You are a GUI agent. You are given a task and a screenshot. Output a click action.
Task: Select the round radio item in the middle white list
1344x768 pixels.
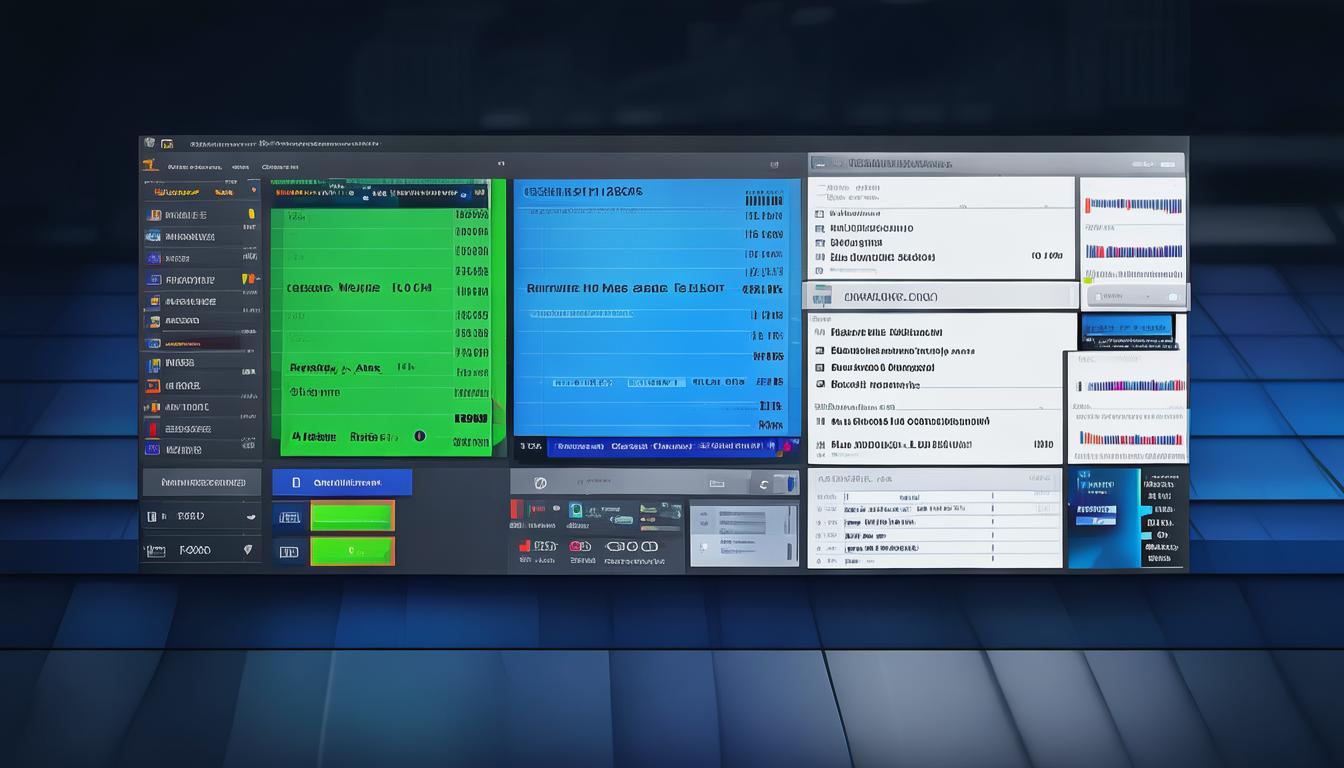point(820,384)
